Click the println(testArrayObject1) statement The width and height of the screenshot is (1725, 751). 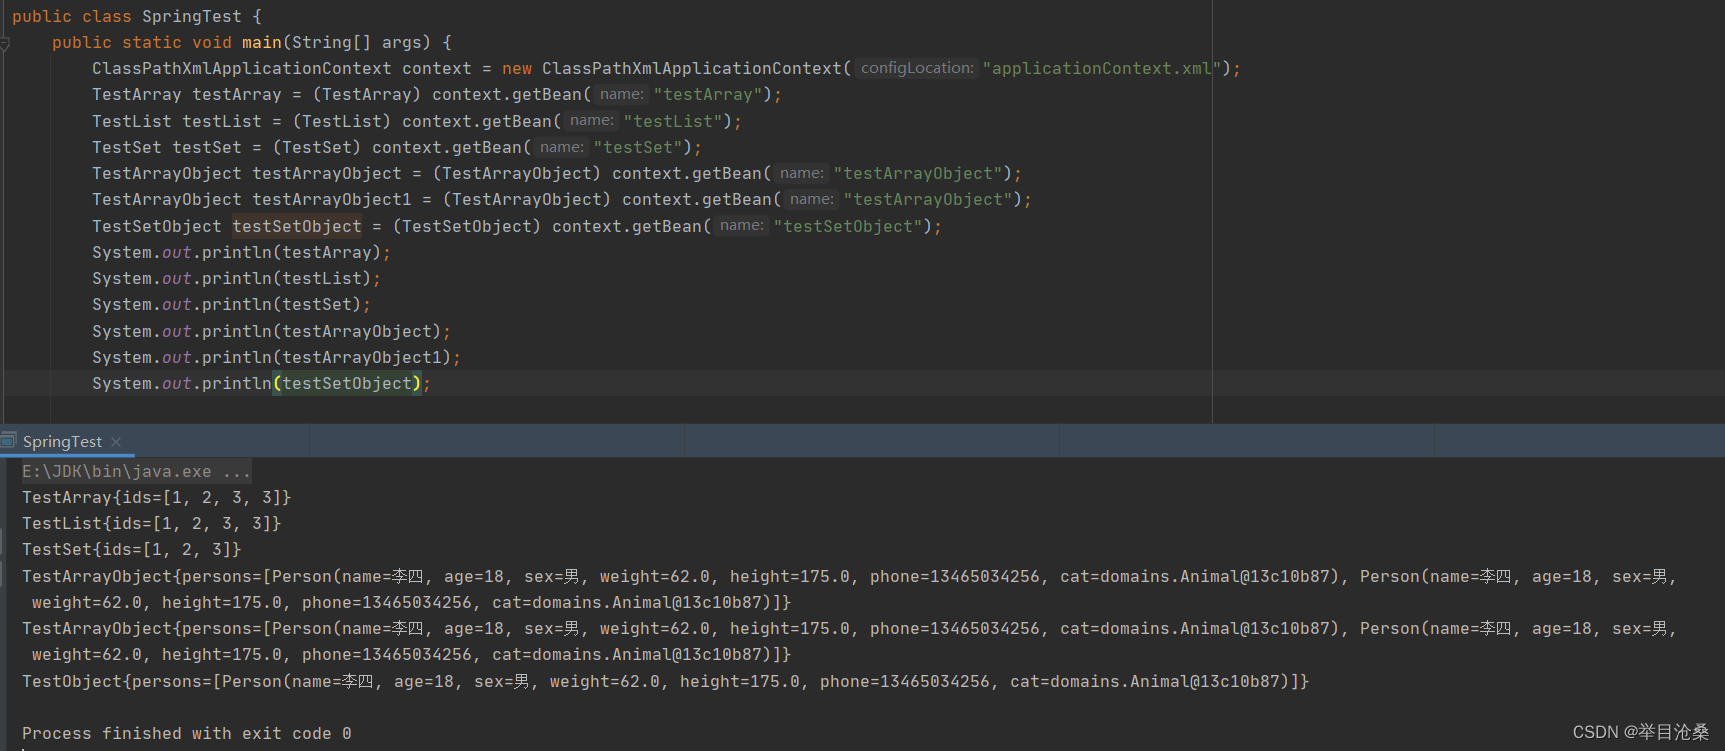point(276,358)
